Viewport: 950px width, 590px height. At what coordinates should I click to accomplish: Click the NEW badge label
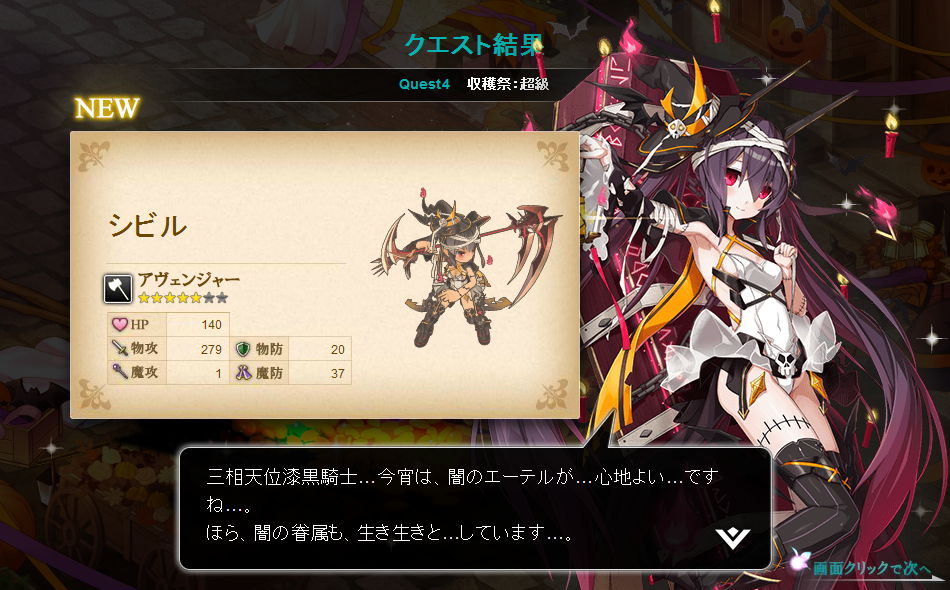pos(107,108)
